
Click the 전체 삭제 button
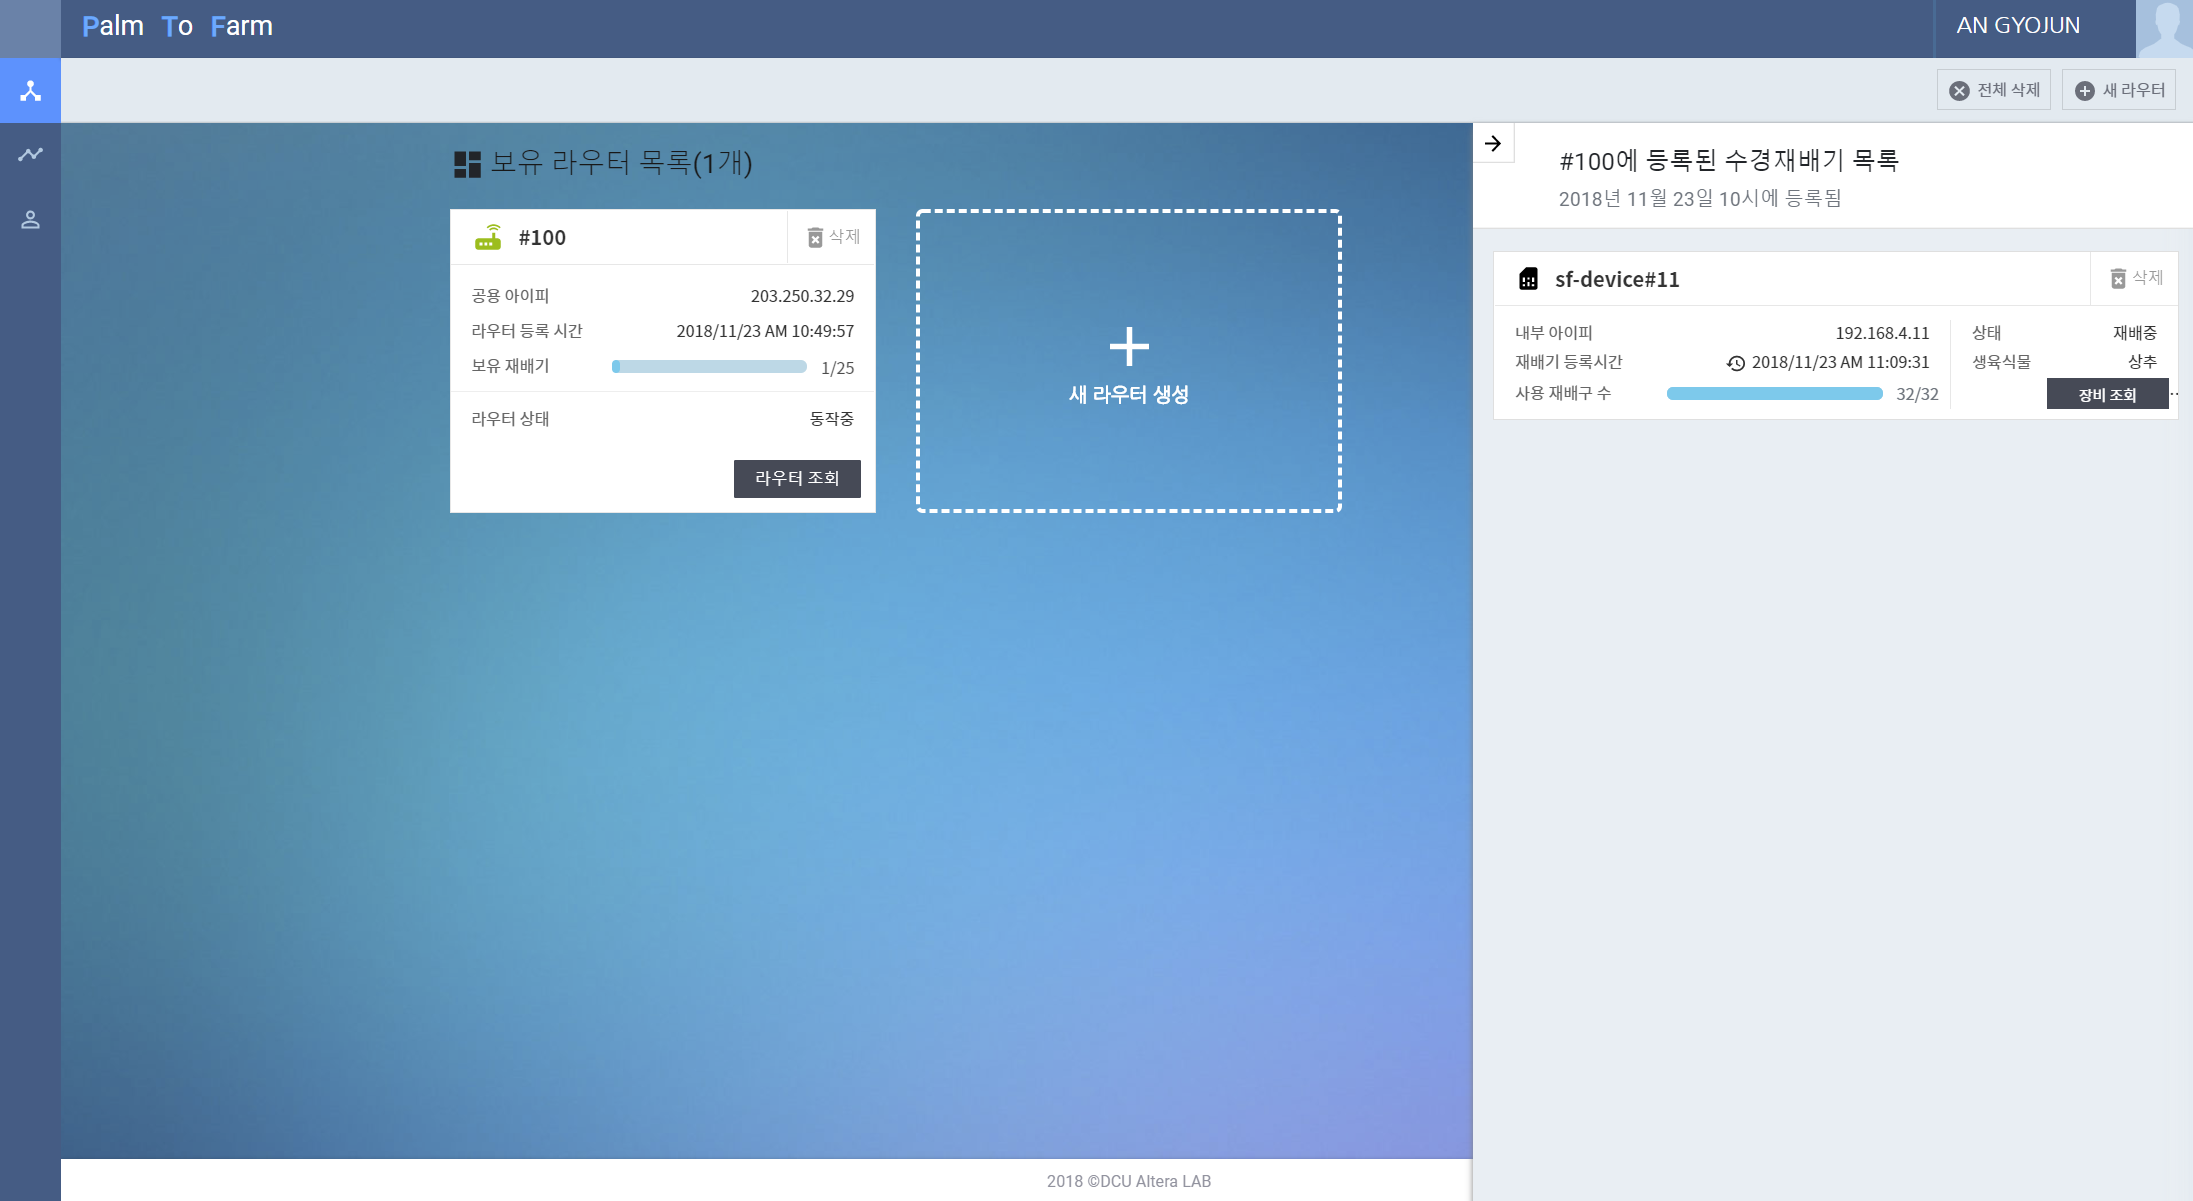(x=1994, y=90)
